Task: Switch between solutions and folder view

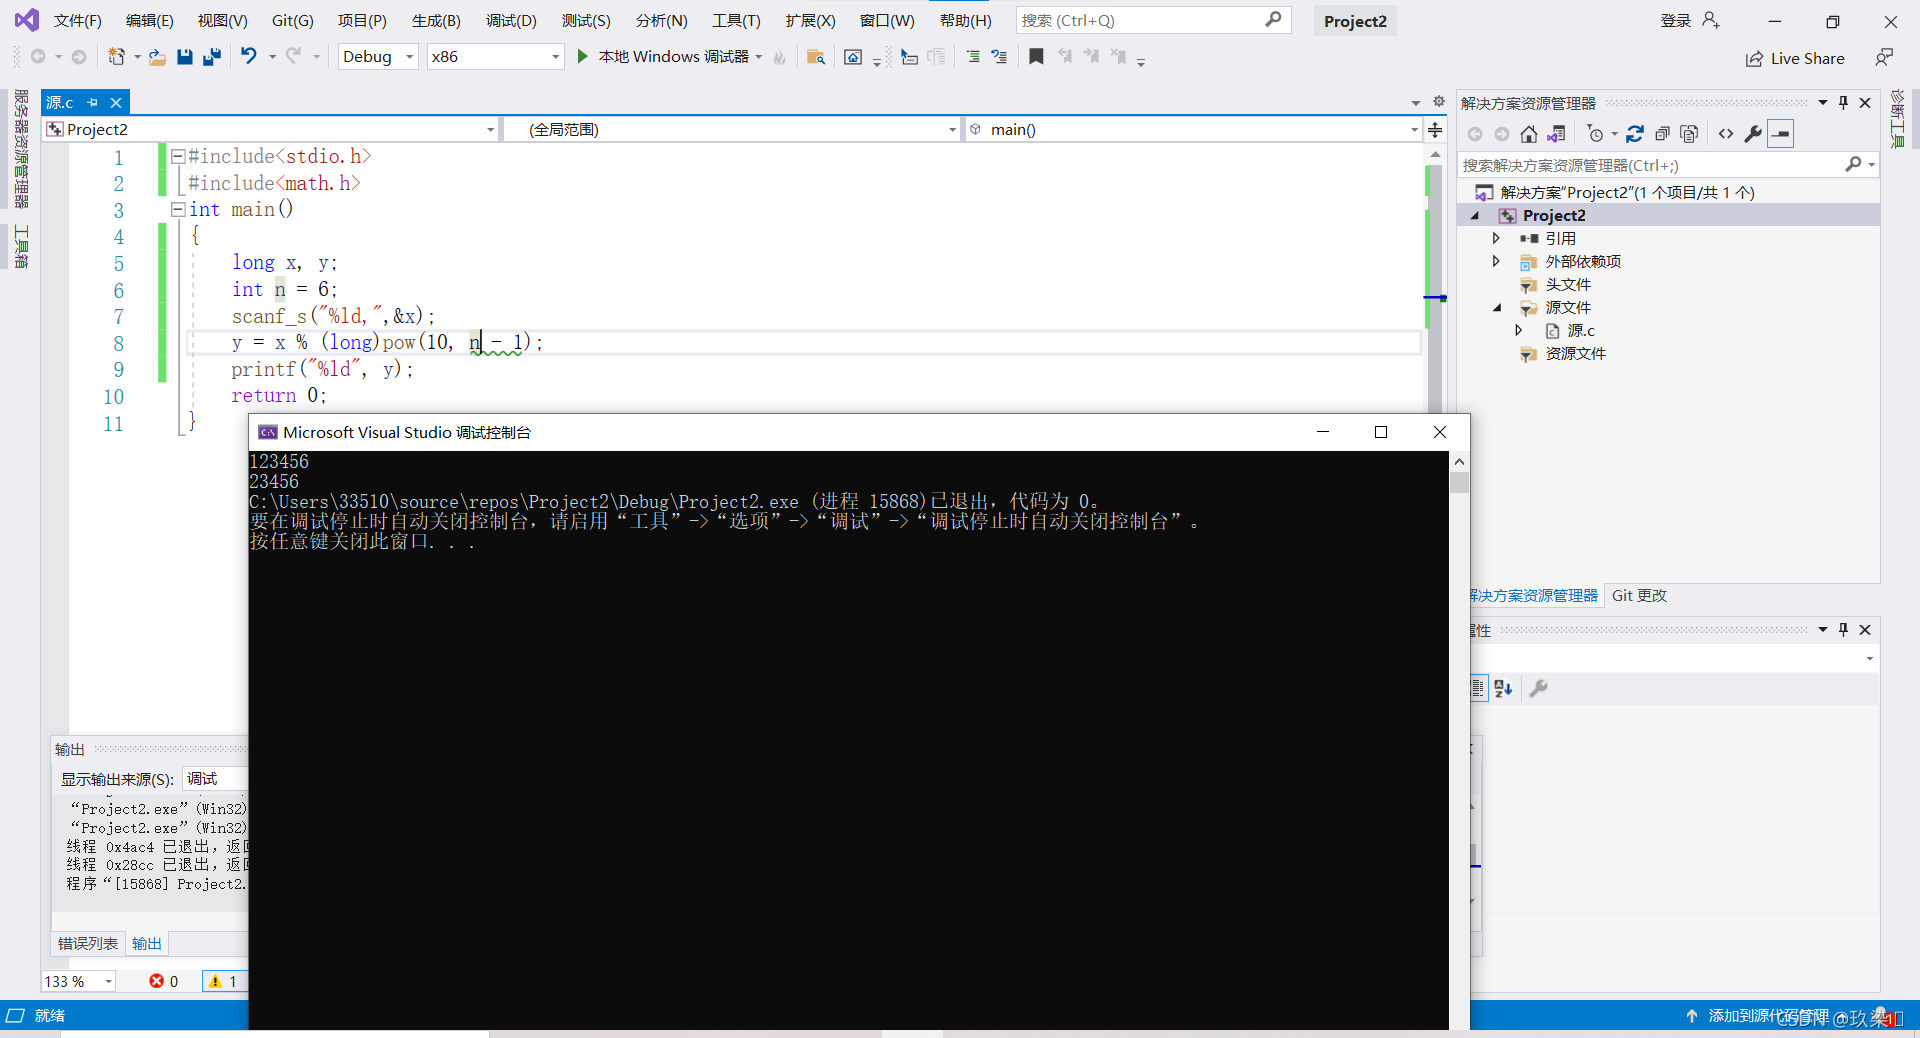Action: (x=1556, y=134)
